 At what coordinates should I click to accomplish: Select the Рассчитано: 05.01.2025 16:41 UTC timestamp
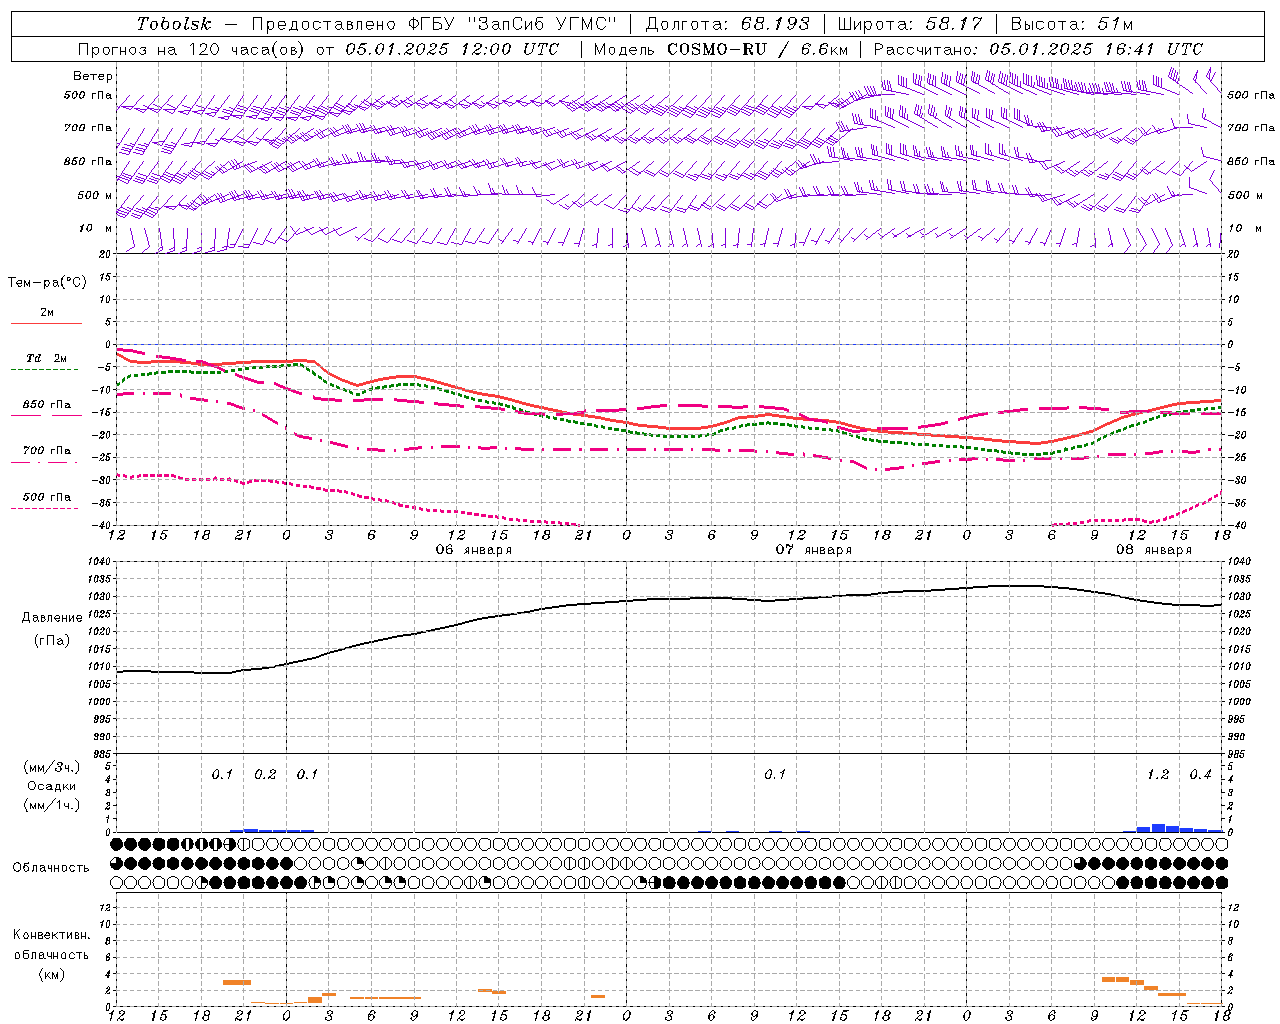point(1038,49)
